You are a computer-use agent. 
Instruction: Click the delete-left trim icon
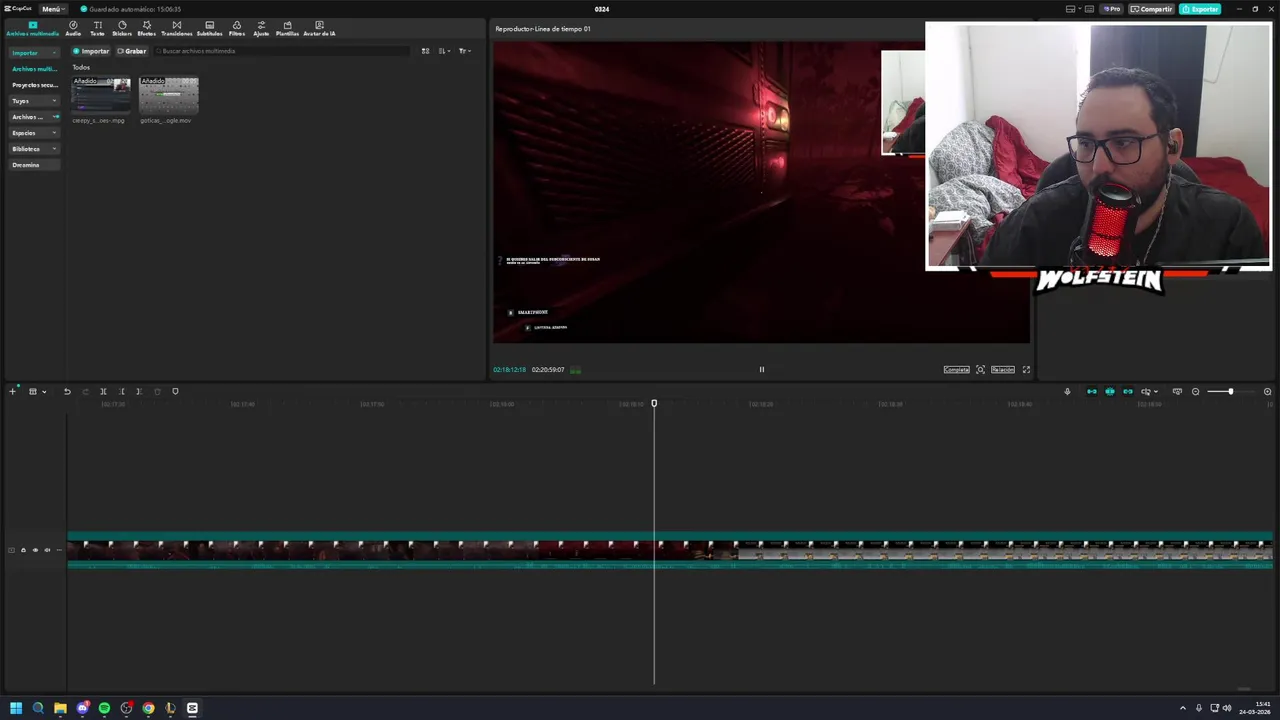point(122,391)
